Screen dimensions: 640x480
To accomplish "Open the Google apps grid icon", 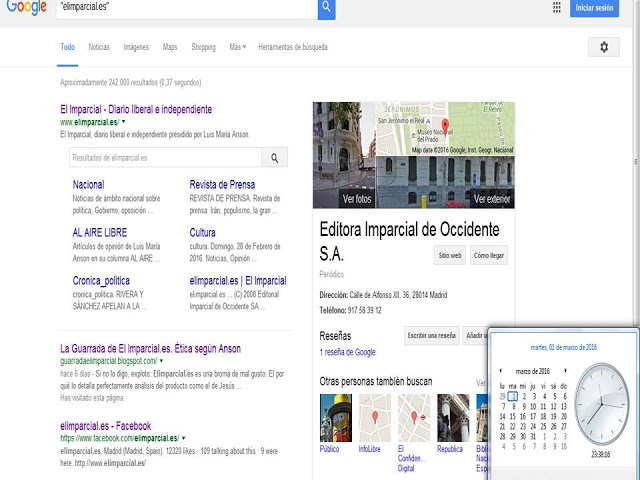I will [x=556, y=7].
